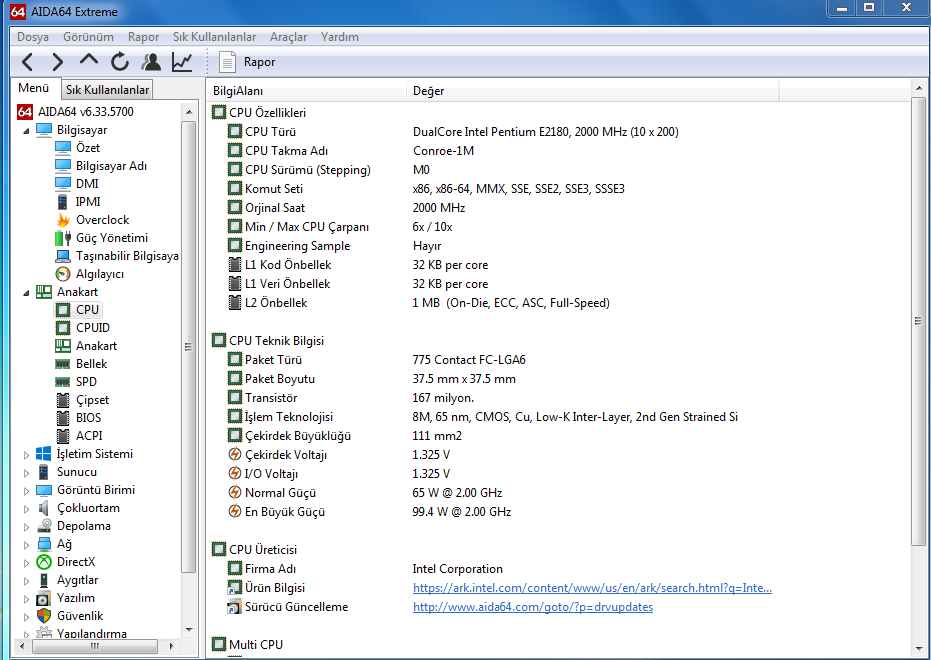Open the Görünüm menu
This screenshot has width=931, height=660.
(x=88, y=37)
